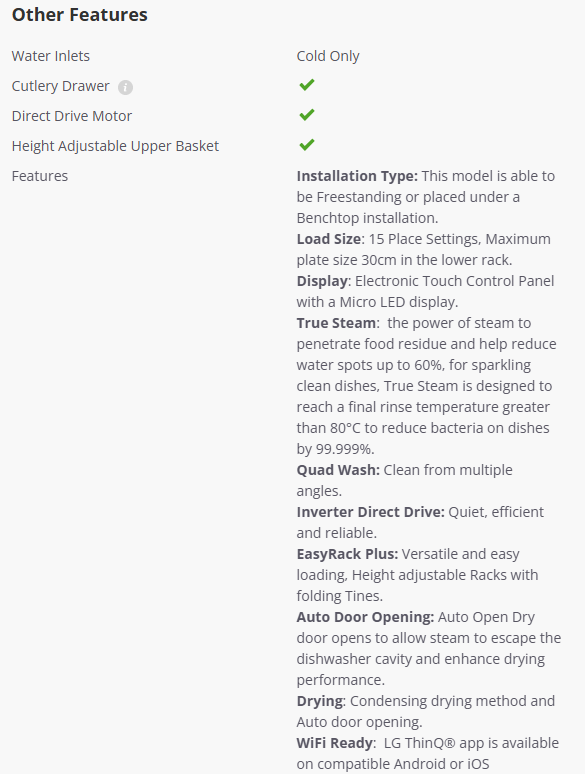Click the Installation Type bold heading
The width and height of the screenshot is (585, 774).
tap(357, 176)
